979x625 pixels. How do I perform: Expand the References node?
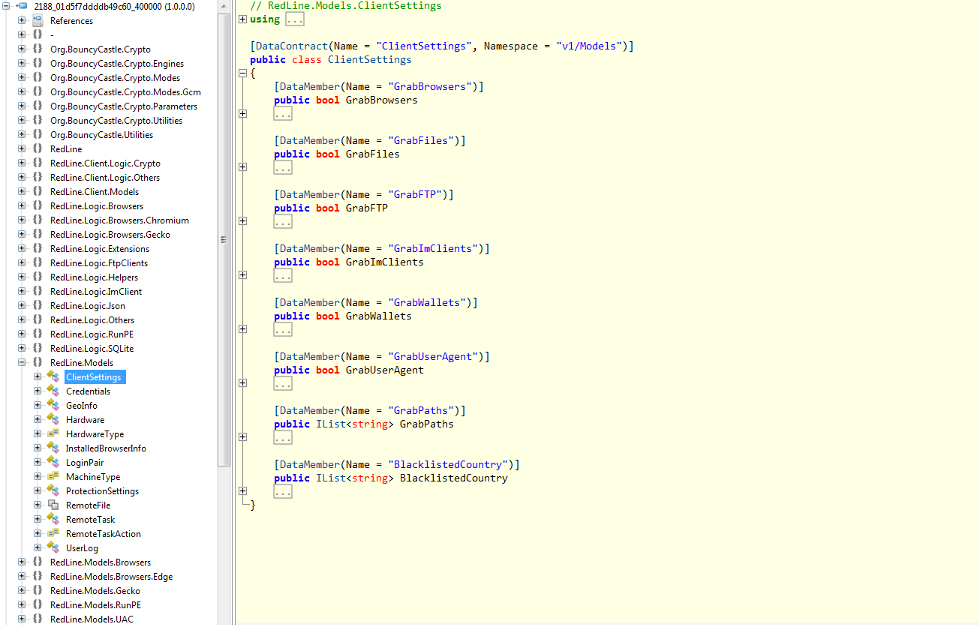tap(22, 21)
